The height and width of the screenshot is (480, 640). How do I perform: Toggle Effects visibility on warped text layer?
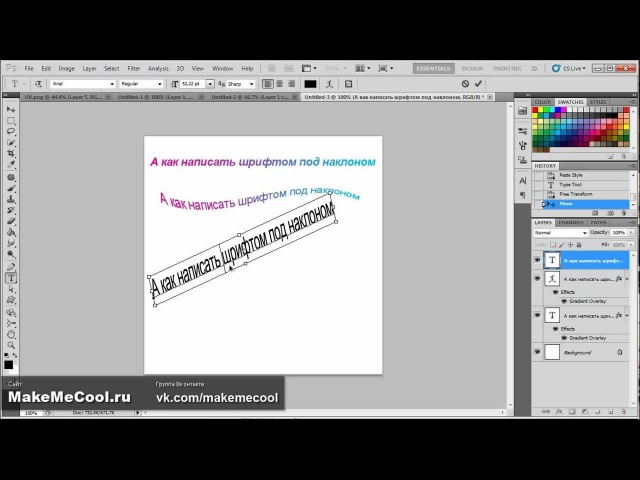[555, 292]
